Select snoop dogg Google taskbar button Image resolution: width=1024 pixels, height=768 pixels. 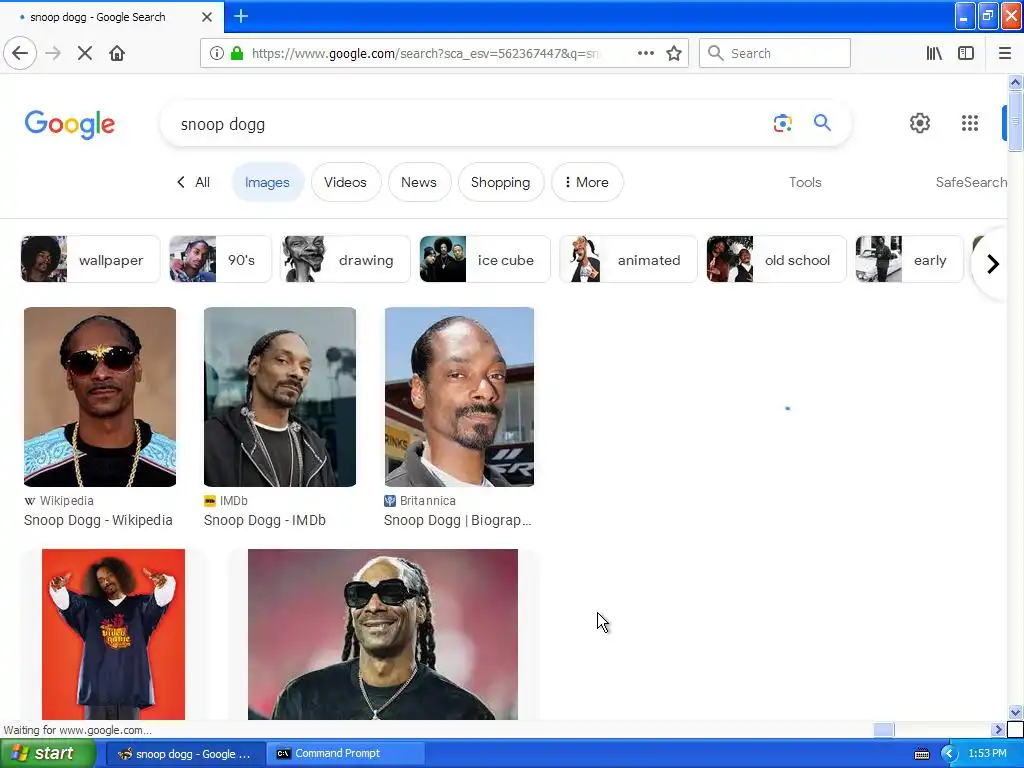pyautogui.click(x=185, y=754)
